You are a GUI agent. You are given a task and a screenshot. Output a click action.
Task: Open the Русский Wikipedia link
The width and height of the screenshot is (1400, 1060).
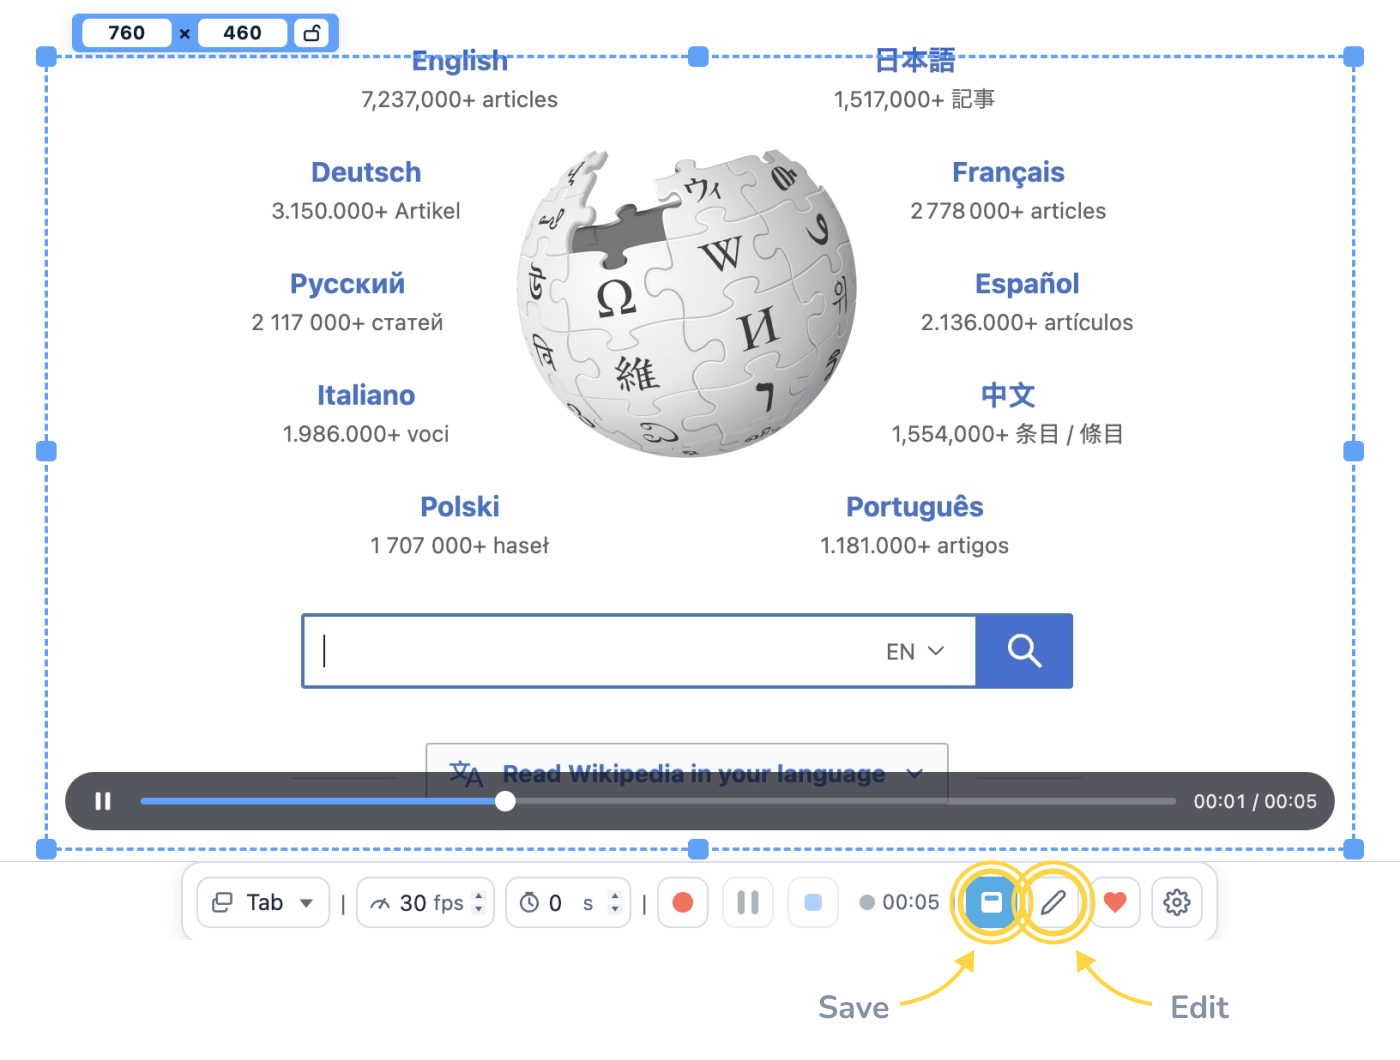pos(348,284)
